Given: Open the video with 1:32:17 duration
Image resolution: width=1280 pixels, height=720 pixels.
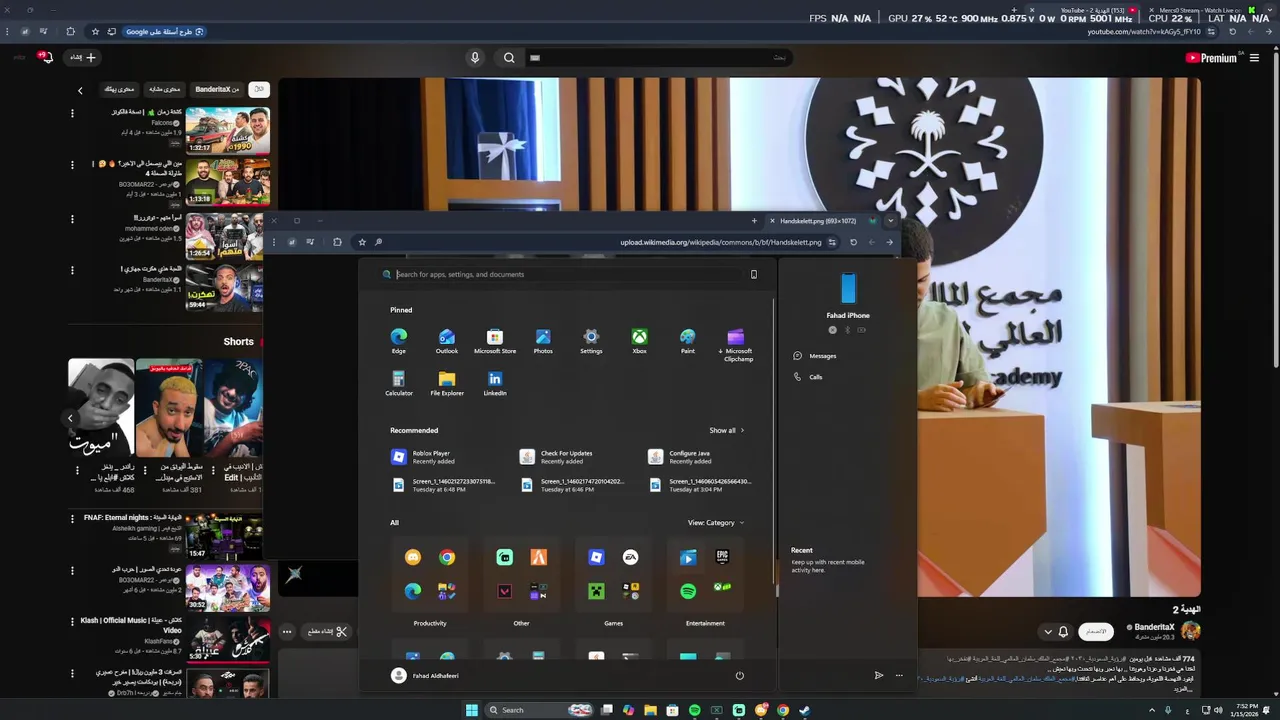Looking at the screenshot, I should pyautogui.click(x=227, y=130).
